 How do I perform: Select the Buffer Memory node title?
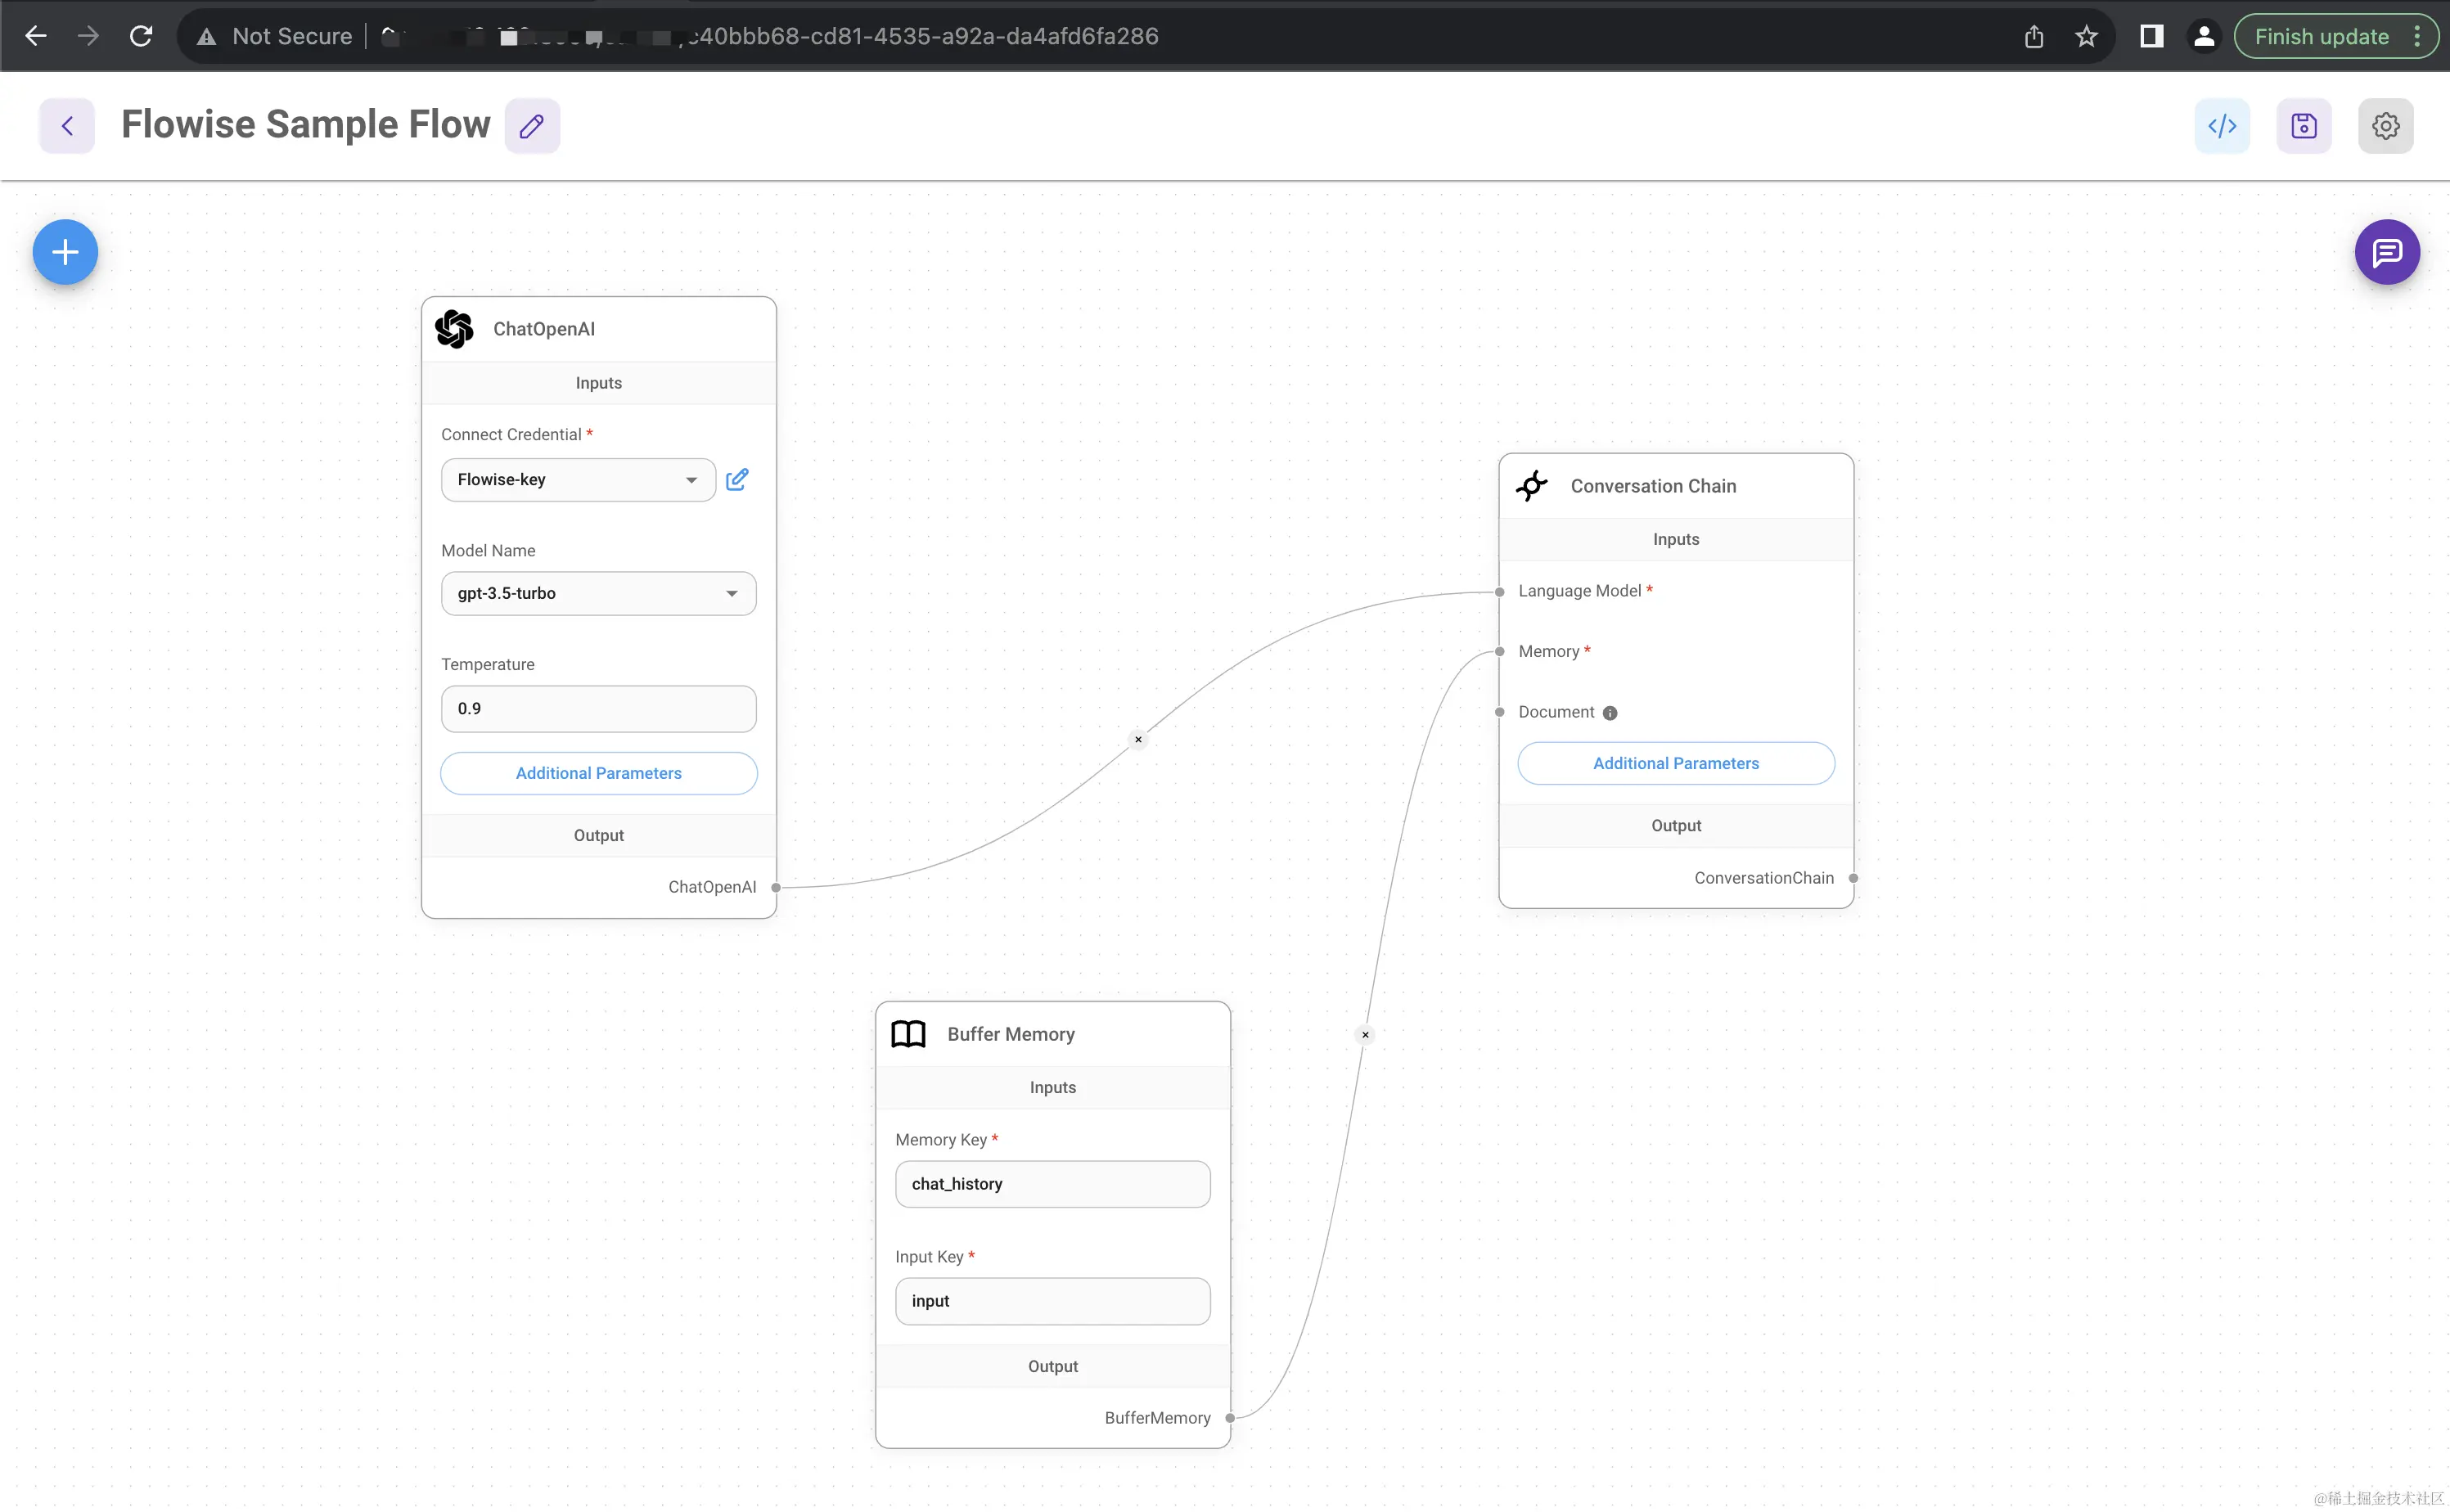pos(1011,1034)
